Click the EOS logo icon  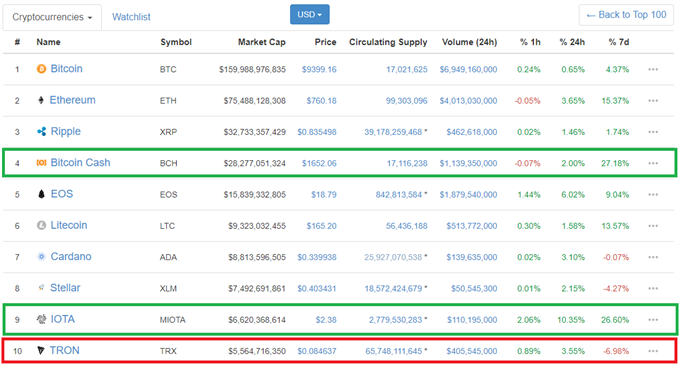click(x=41, y=194)
